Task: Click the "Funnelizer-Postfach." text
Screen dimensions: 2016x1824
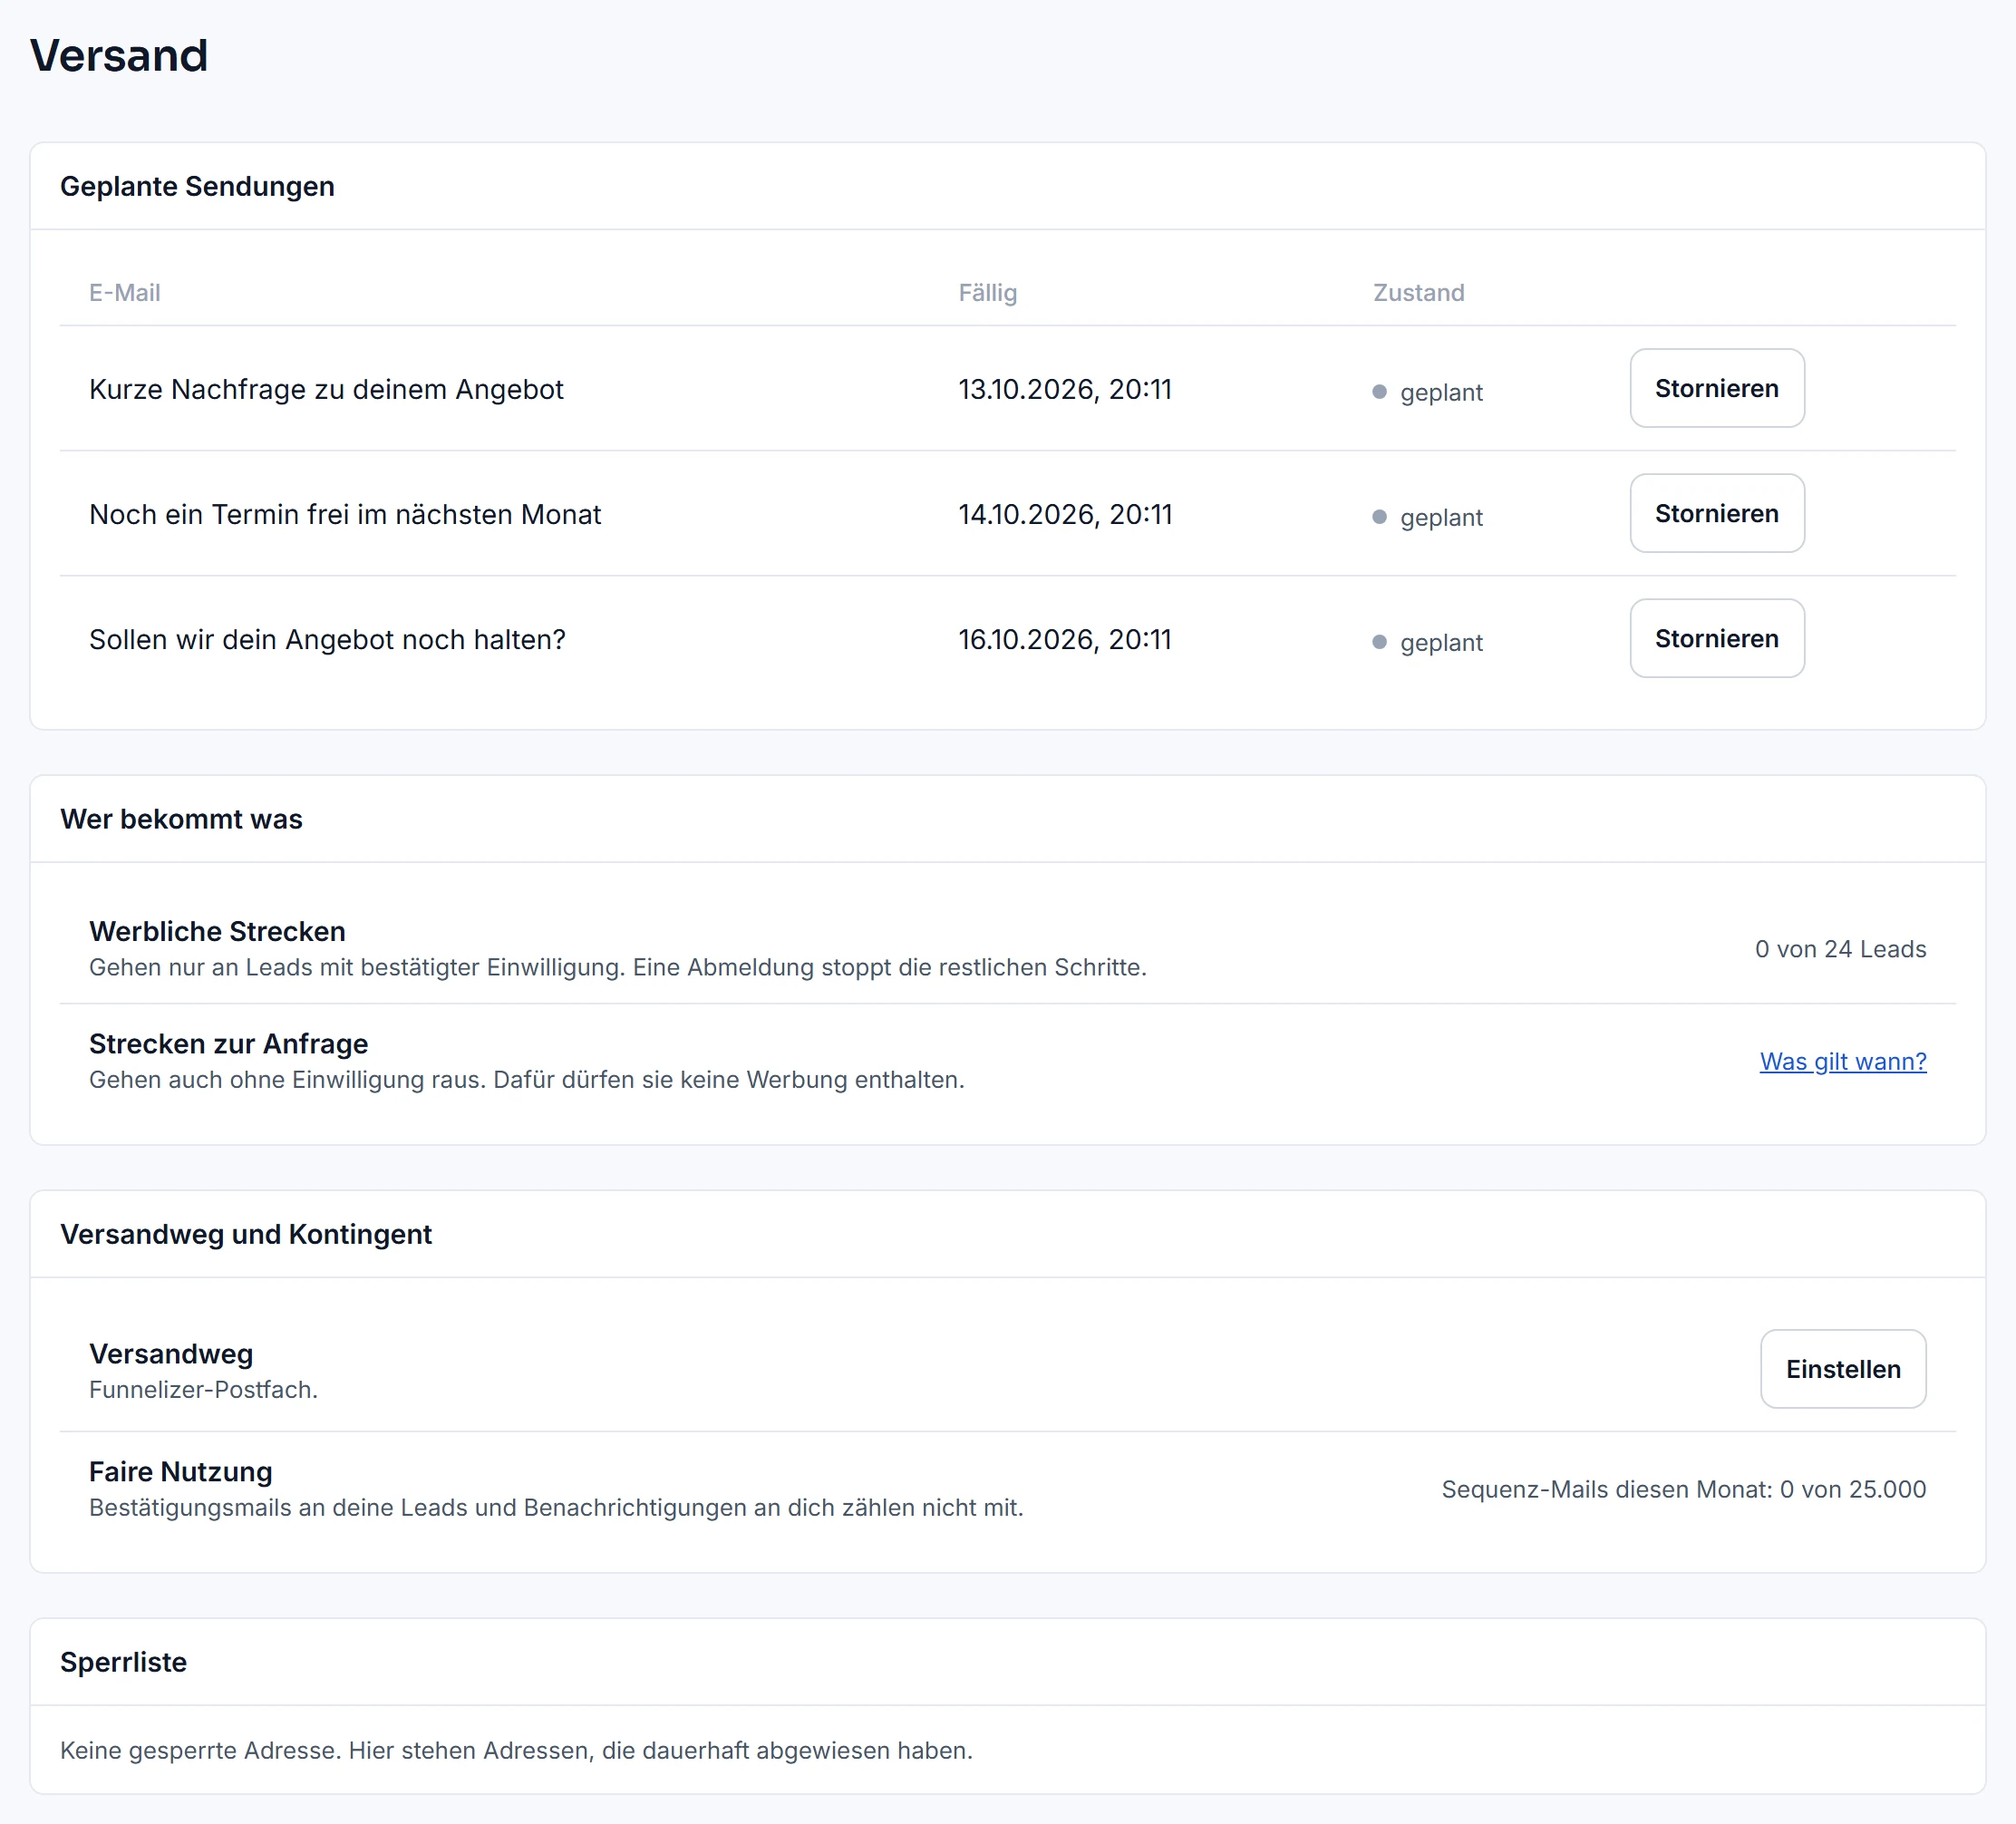Action: [x=203, y=1389]
